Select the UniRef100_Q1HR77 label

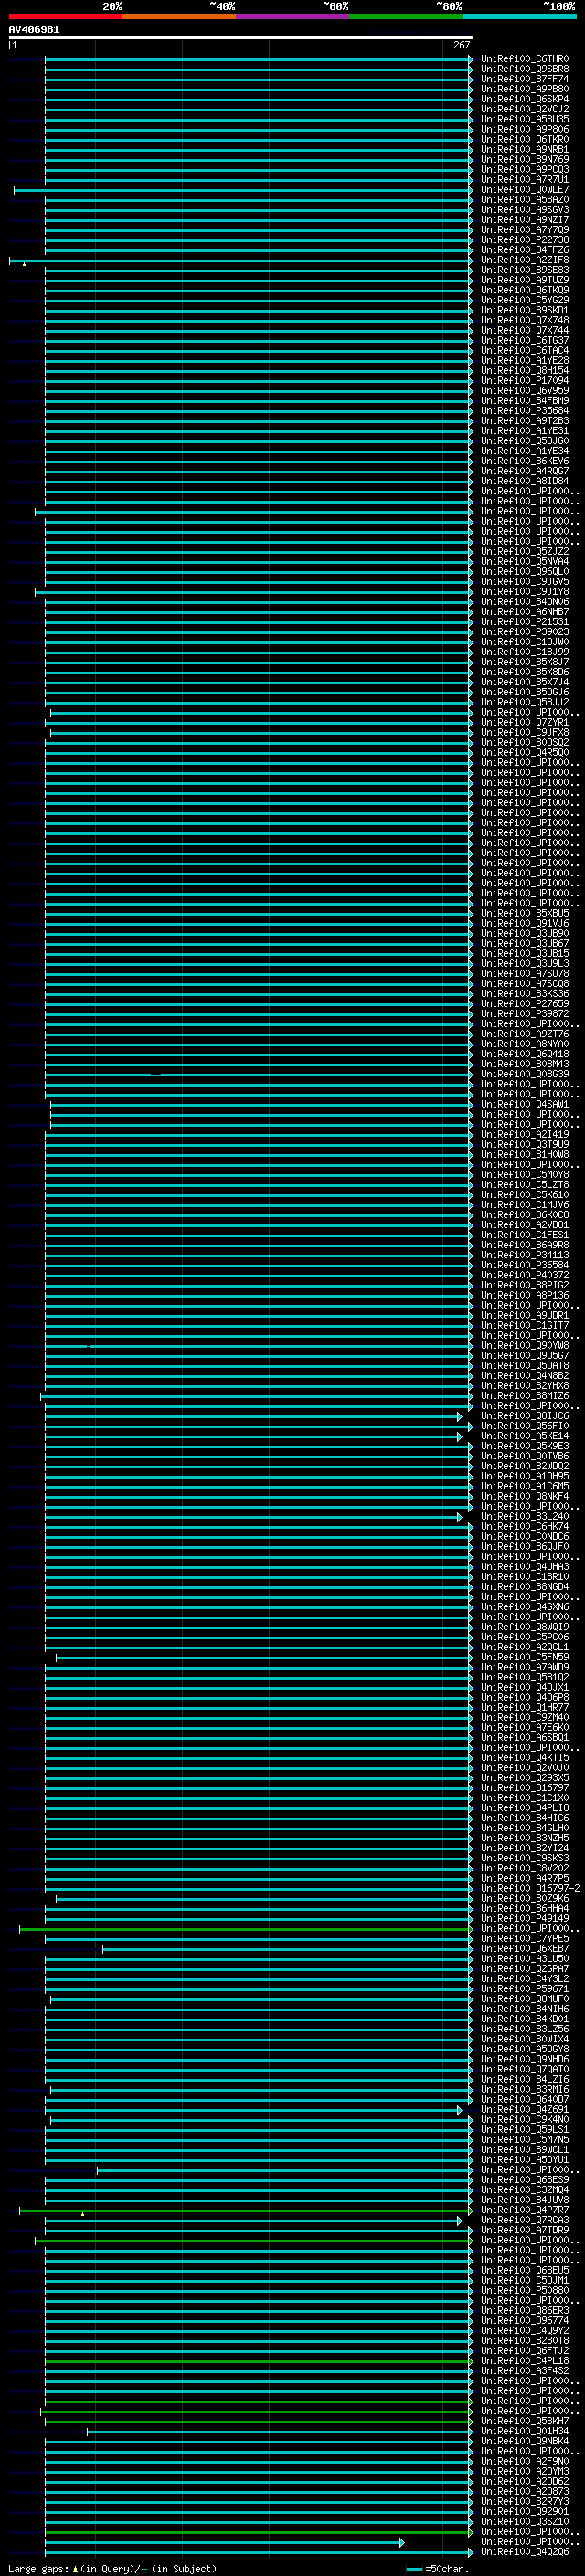(x=524, y=1708)
